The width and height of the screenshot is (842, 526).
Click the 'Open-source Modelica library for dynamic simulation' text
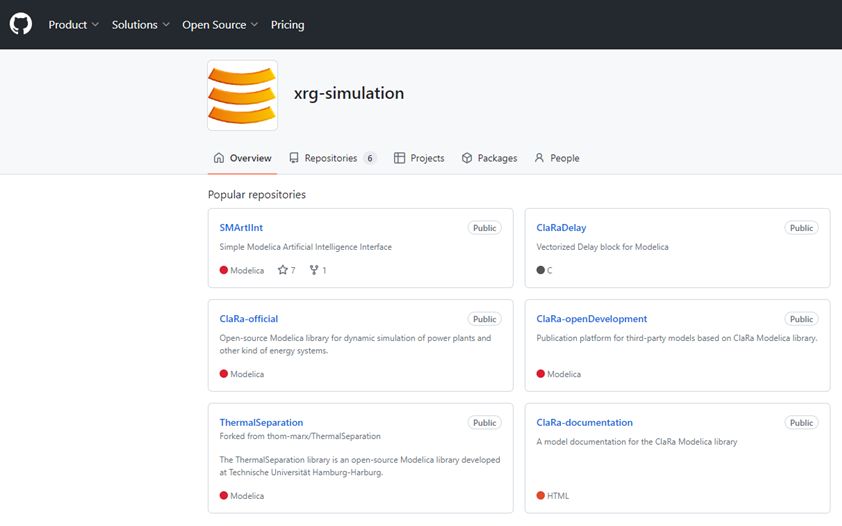coord(355,344)
